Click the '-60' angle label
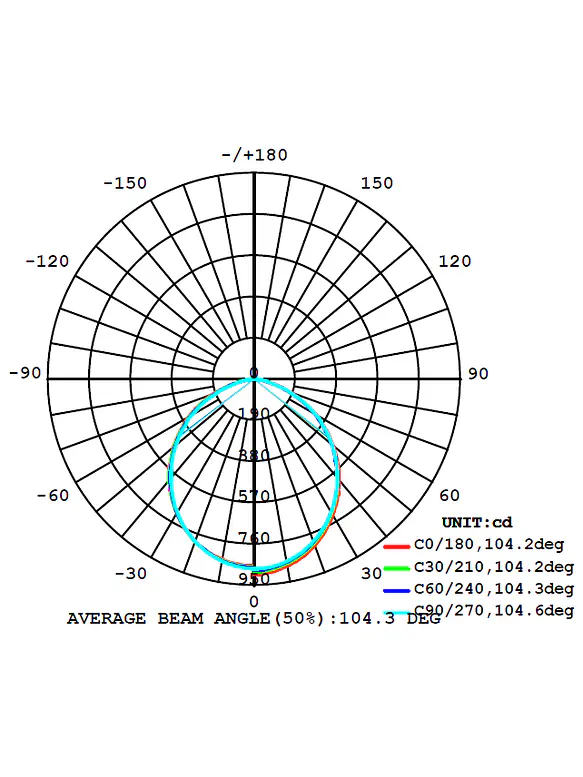The image size is (583, 777). point(53,495)
